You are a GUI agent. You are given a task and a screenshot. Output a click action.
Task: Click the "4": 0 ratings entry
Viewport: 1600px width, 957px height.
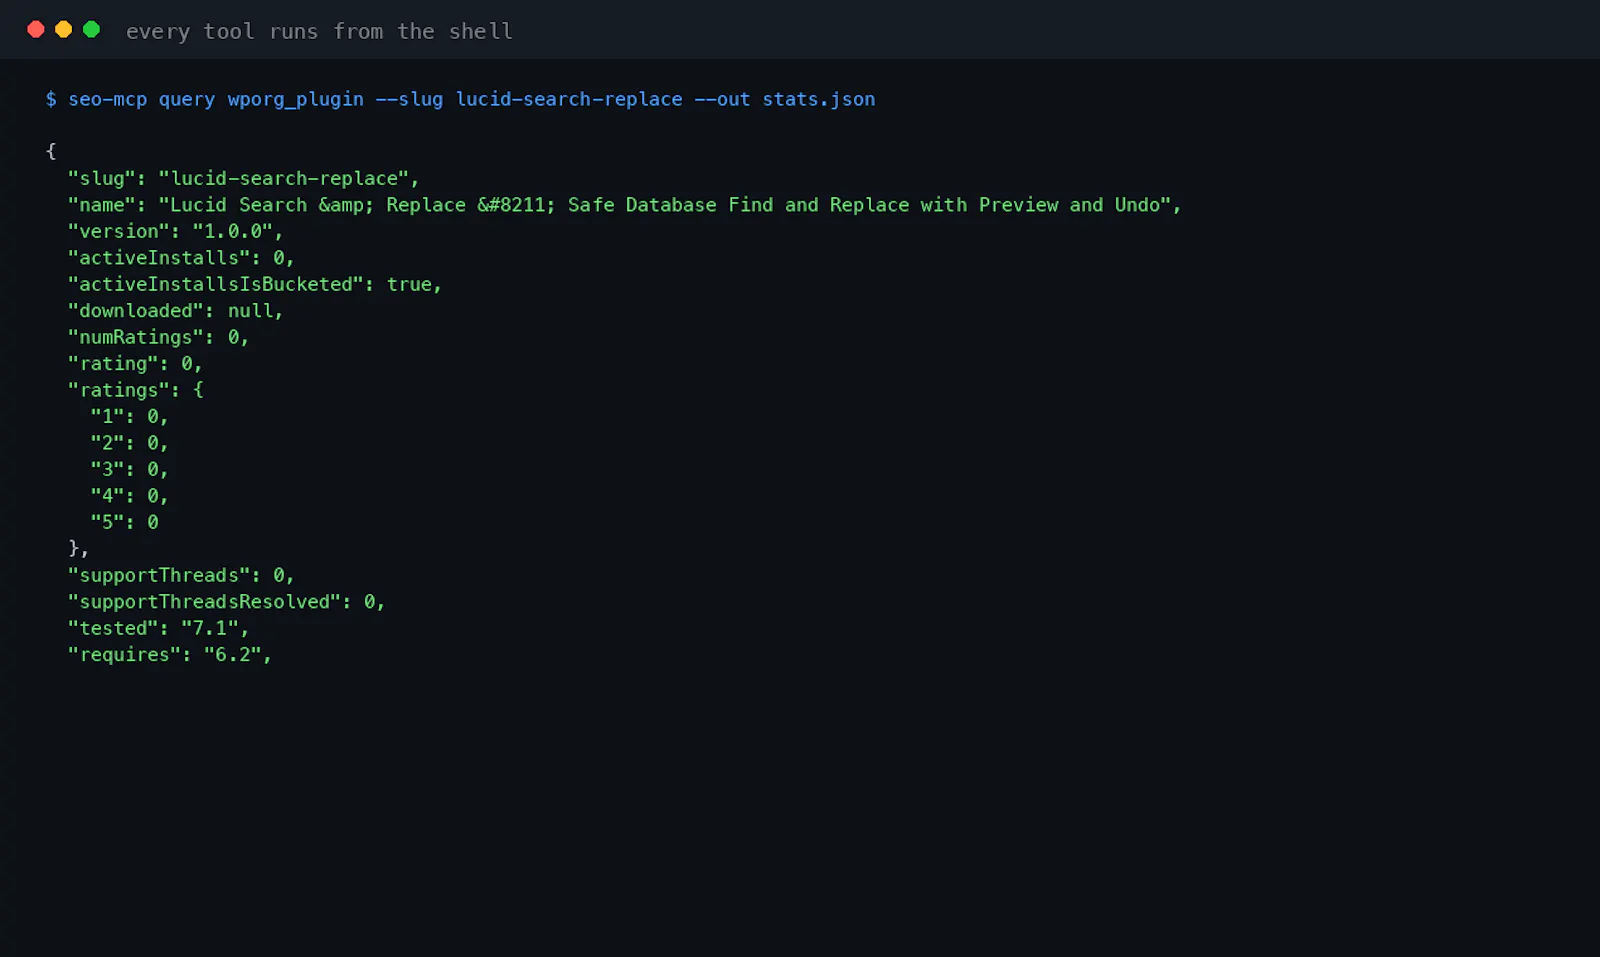[129, 496]
